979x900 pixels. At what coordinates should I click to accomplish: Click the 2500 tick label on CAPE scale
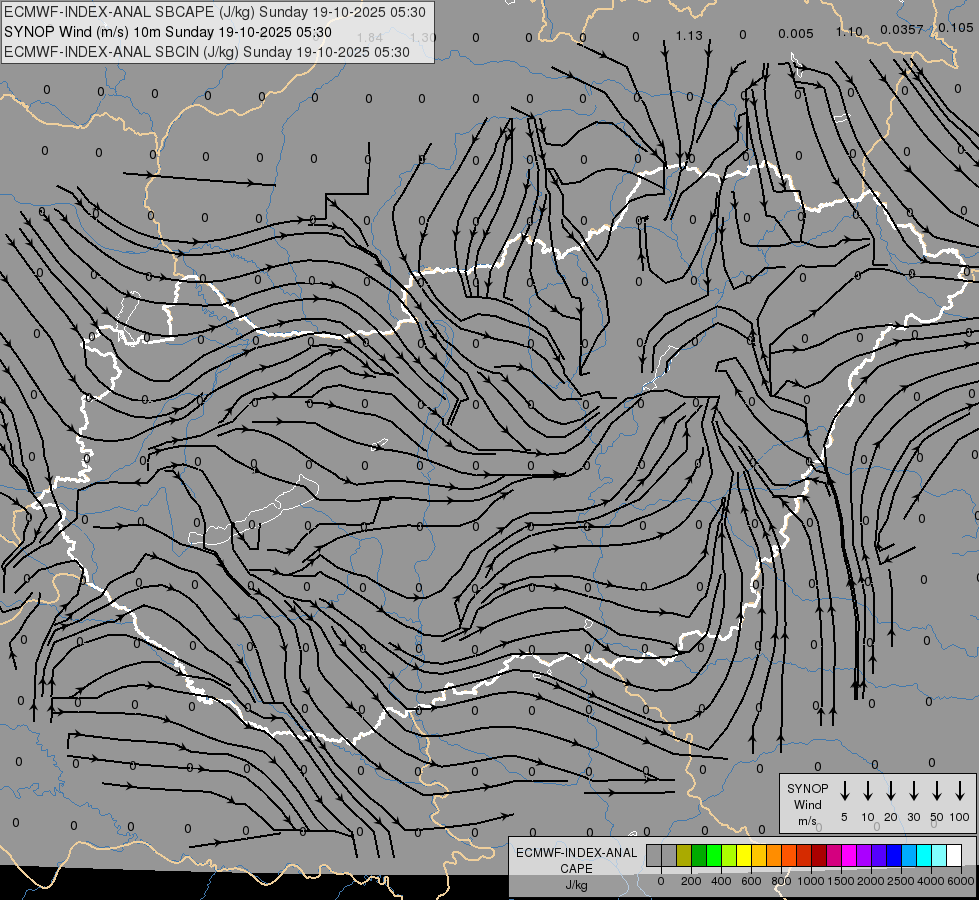coord(901,881)
